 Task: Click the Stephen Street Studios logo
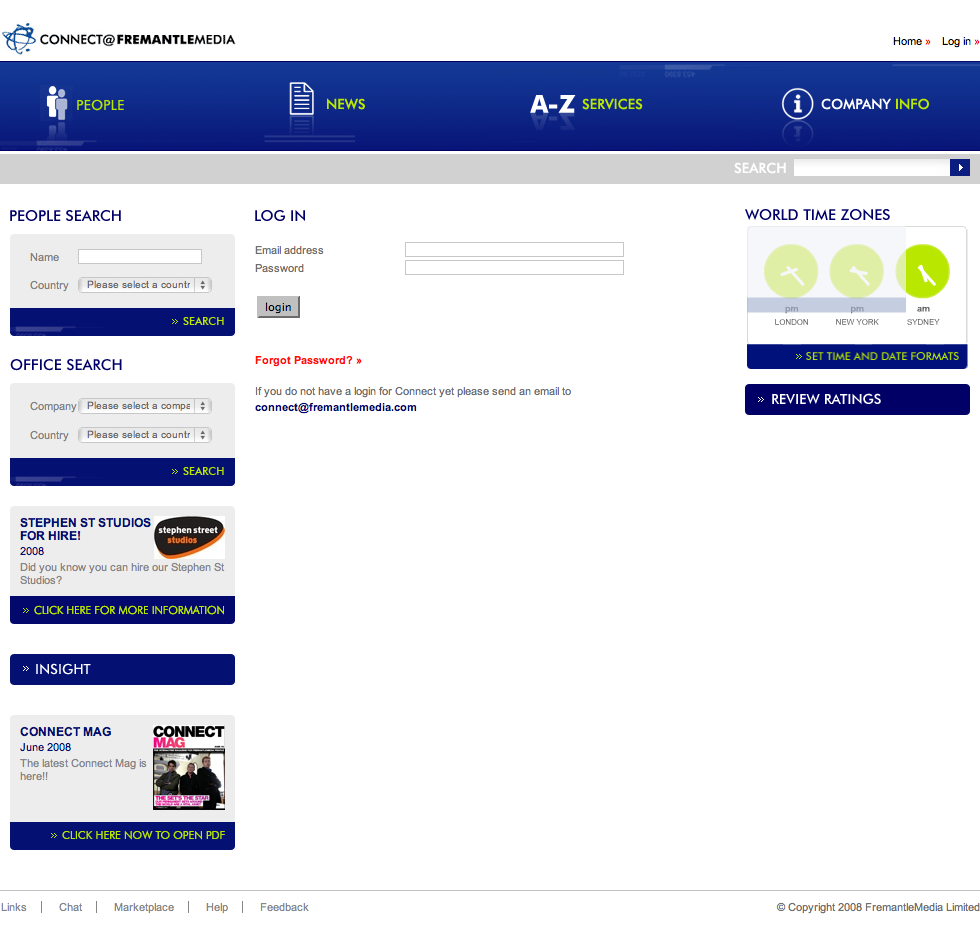pyautogui.click(x=189, y=537)
